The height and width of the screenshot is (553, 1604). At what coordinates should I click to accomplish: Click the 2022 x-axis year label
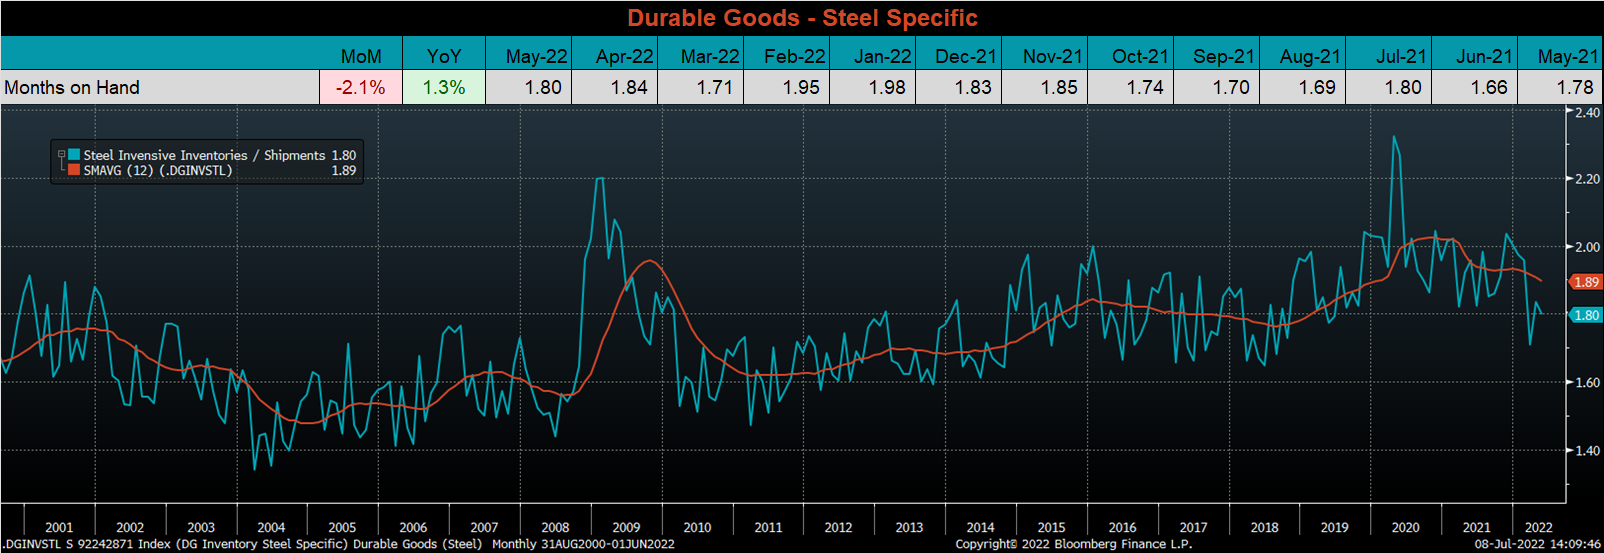(x=1538, y=527)
